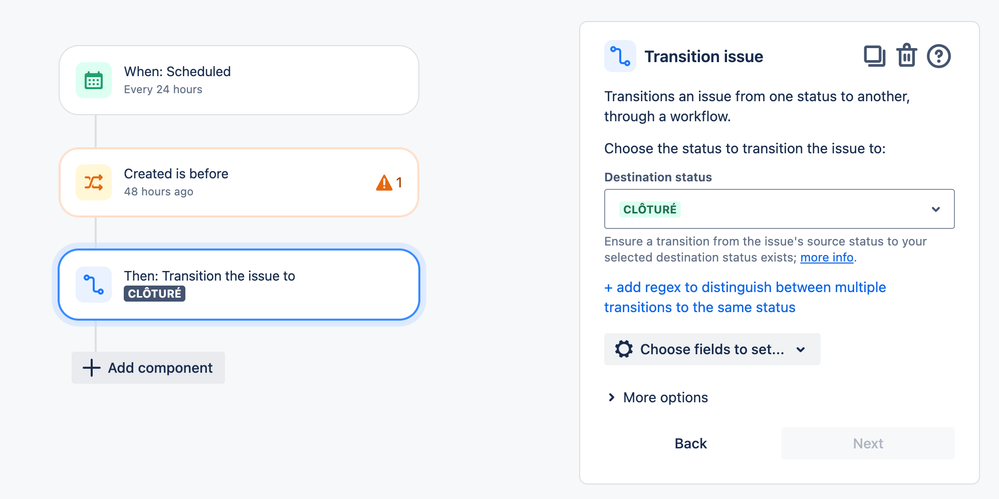
Task: Click the Next button
Action: 868,444
